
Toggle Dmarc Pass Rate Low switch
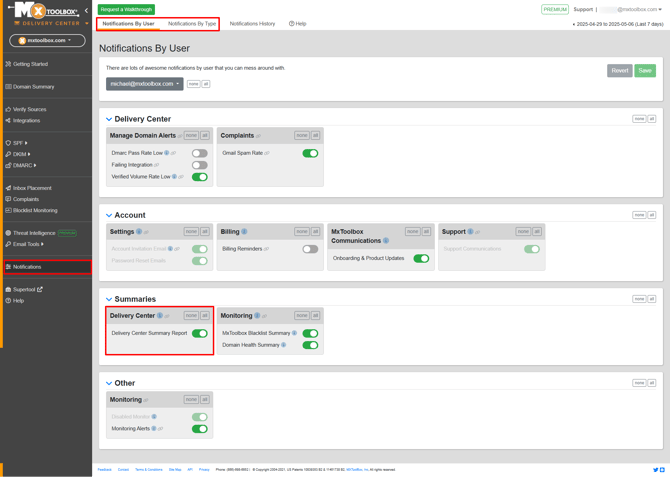coord(200,153)
